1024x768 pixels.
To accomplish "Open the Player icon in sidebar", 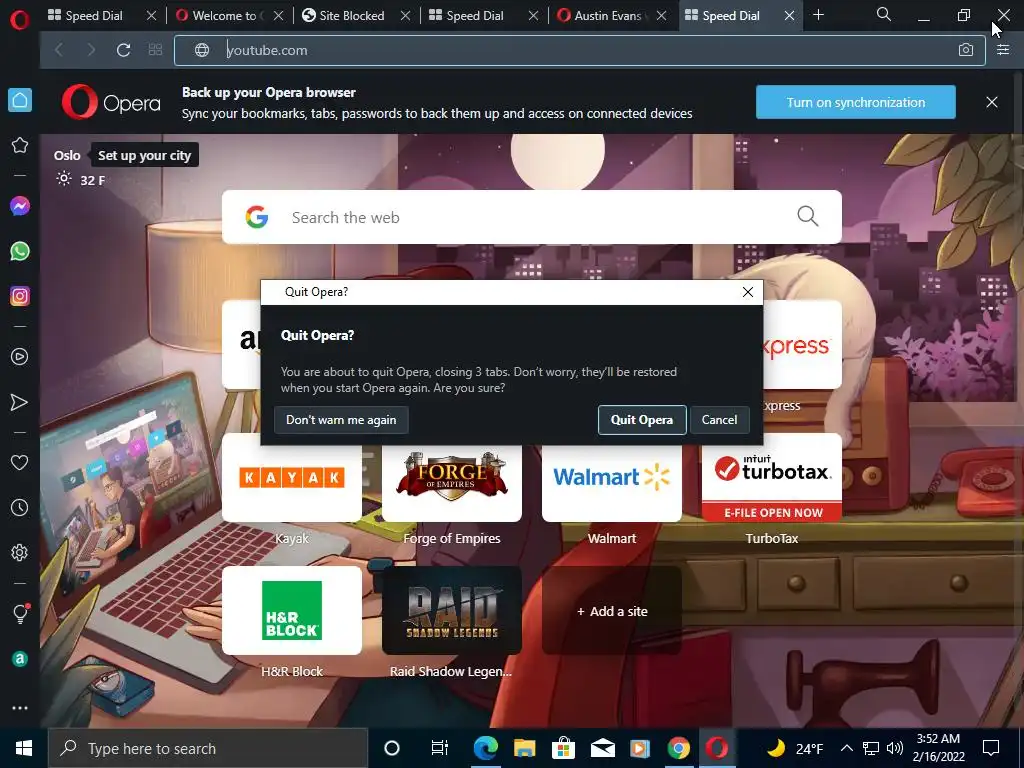I will (x=20, y=357).
